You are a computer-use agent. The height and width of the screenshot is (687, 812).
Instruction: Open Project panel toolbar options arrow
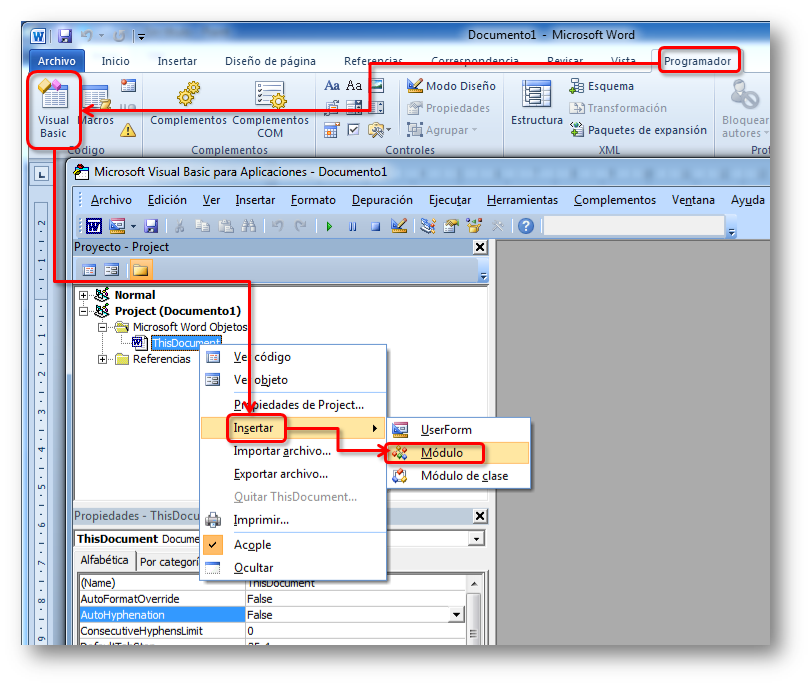pos(484,276)
